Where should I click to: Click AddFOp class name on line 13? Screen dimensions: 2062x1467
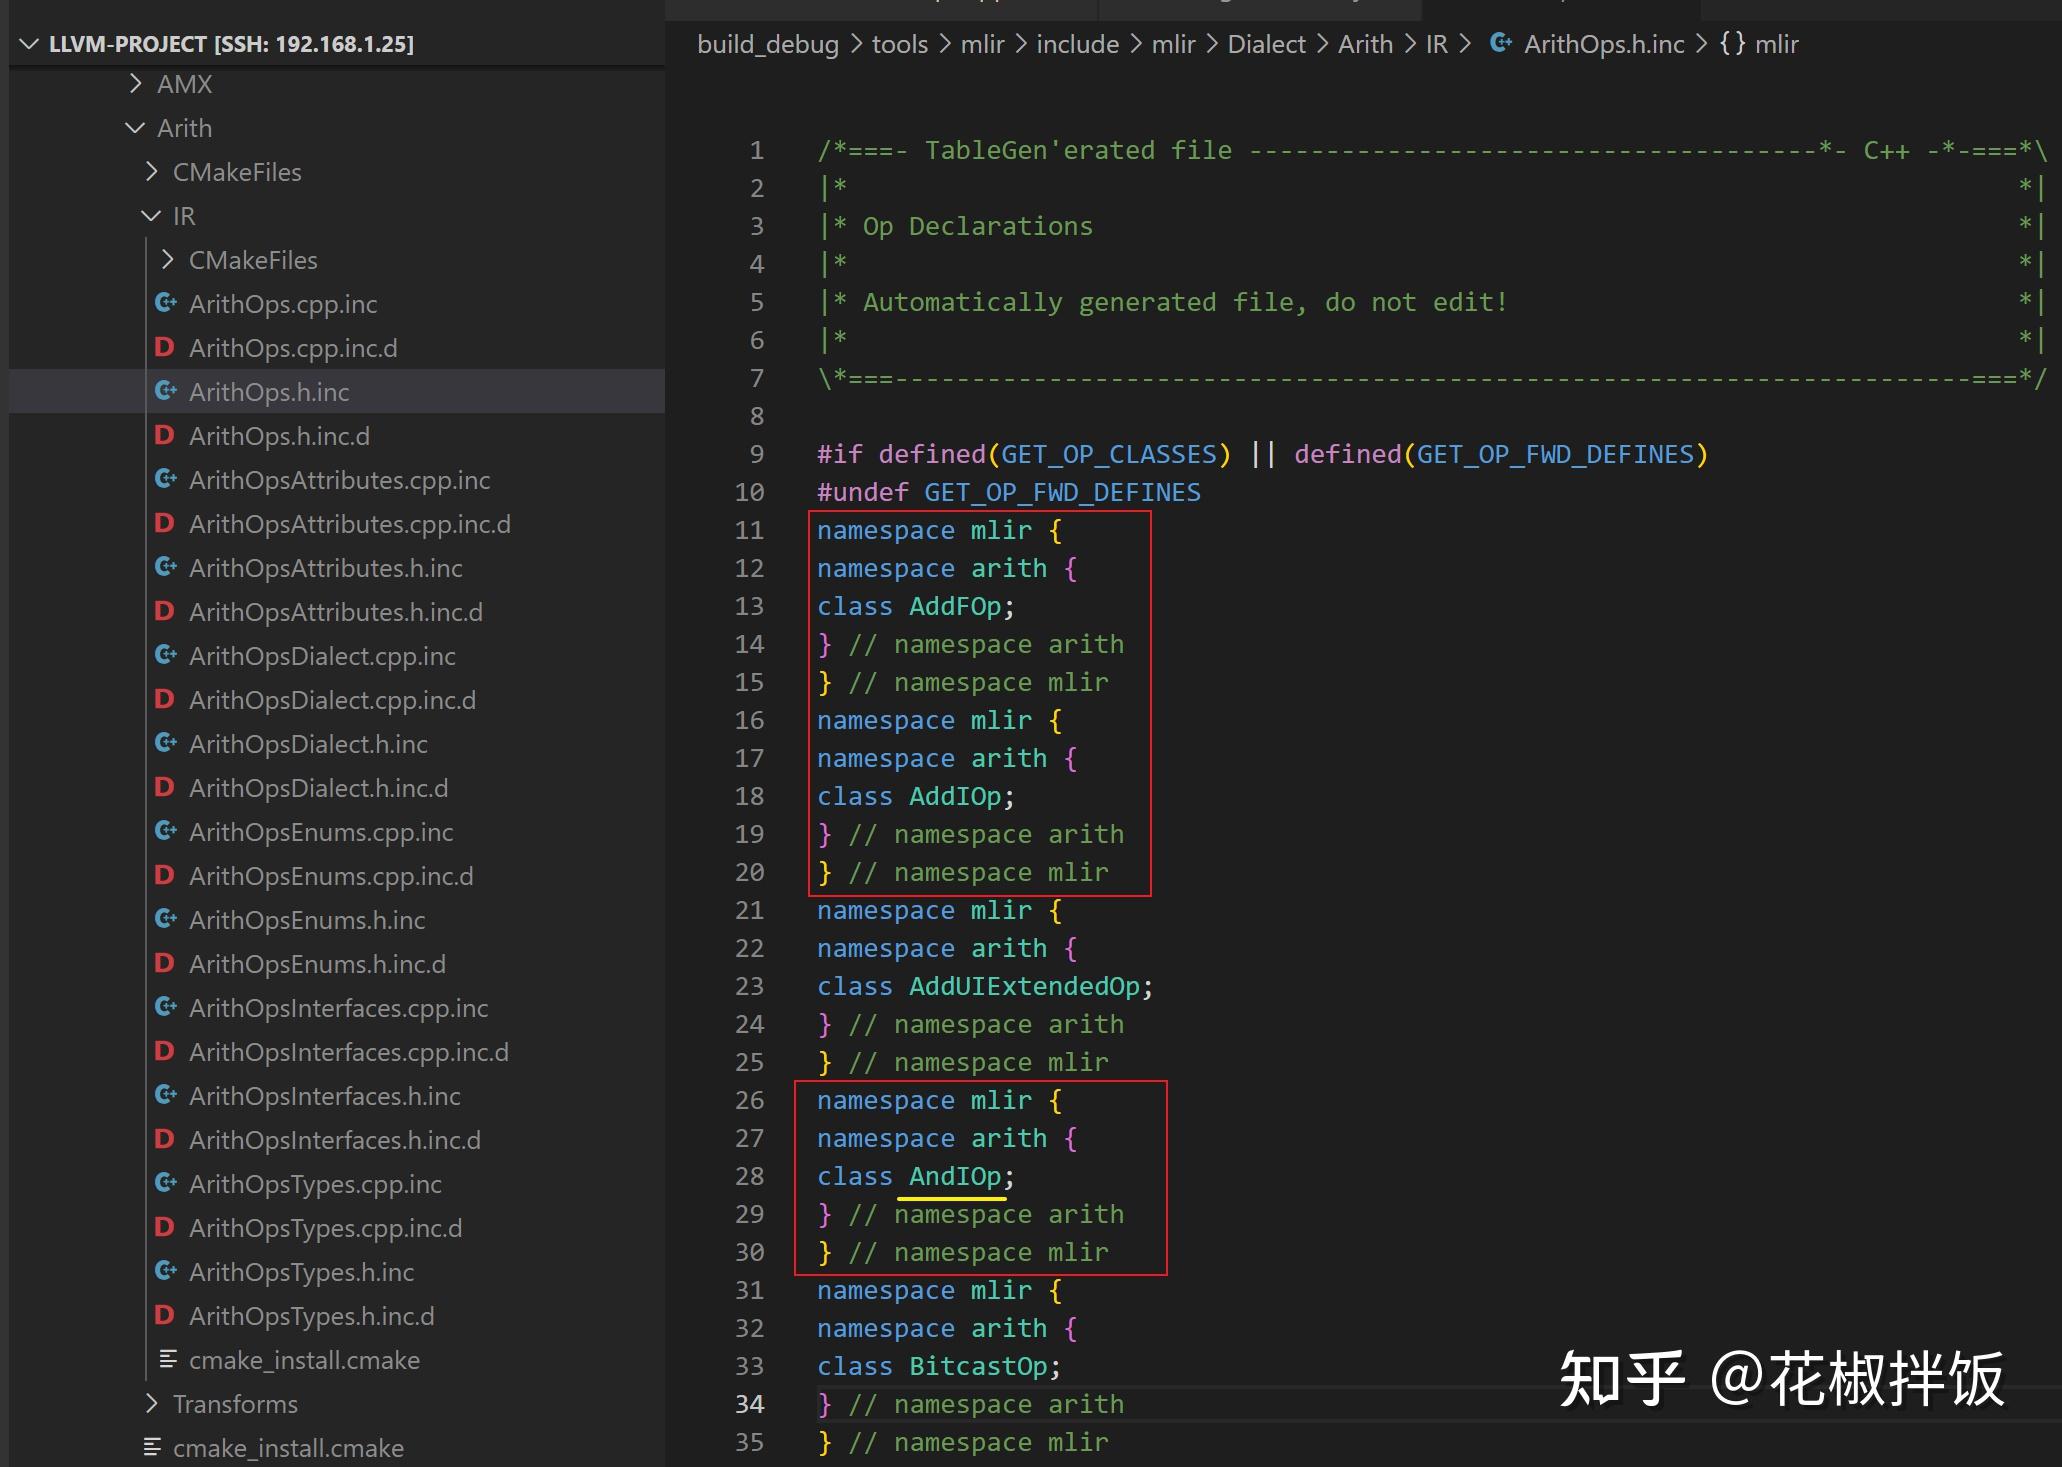954,607
